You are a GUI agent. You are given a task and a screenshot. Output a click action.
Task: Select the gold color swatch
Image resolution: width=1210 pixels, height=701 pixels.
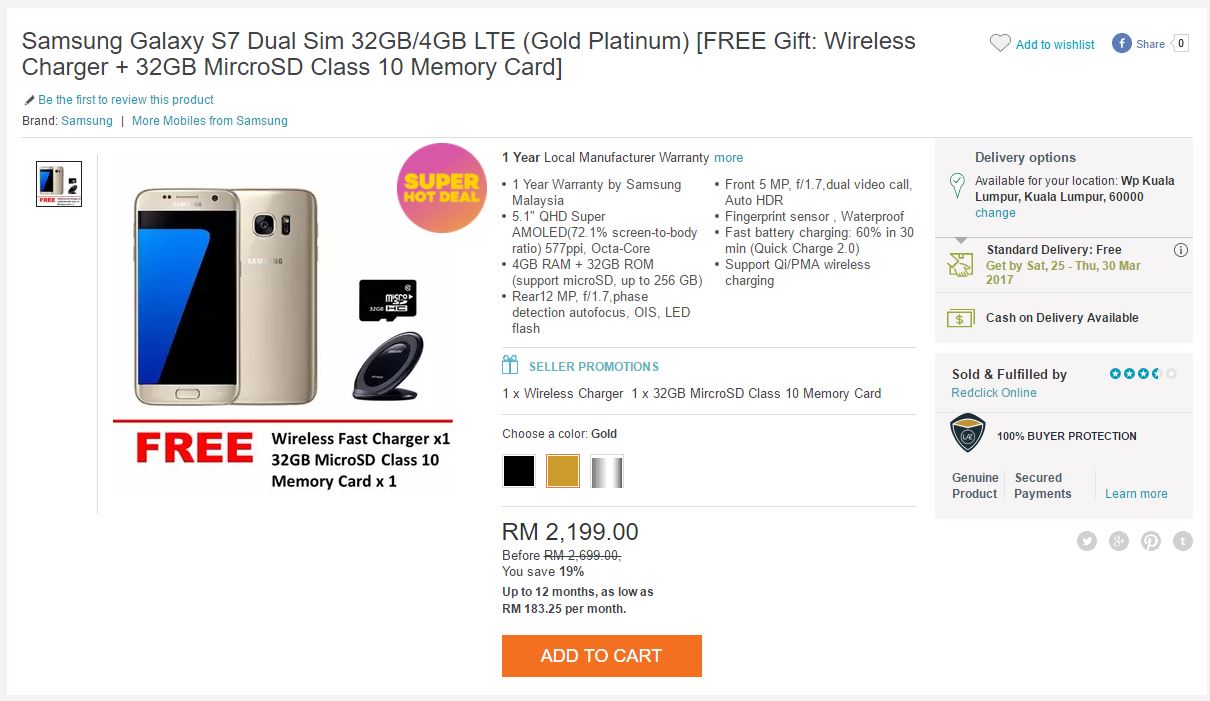pos(563,471)
